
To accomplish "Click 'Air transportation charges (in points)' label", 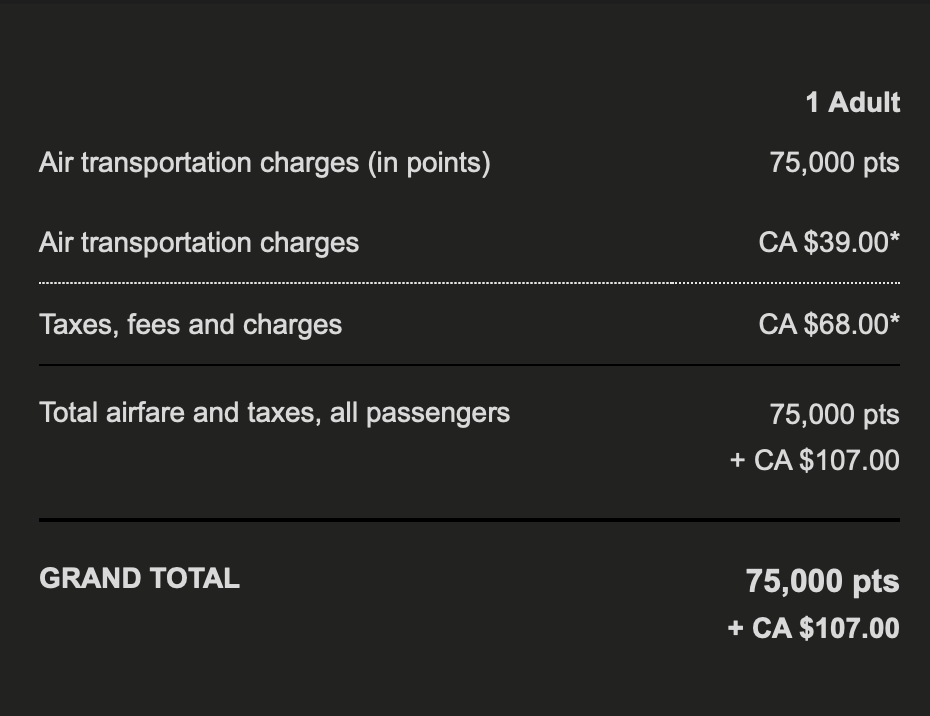I will [x=264, y=163].
